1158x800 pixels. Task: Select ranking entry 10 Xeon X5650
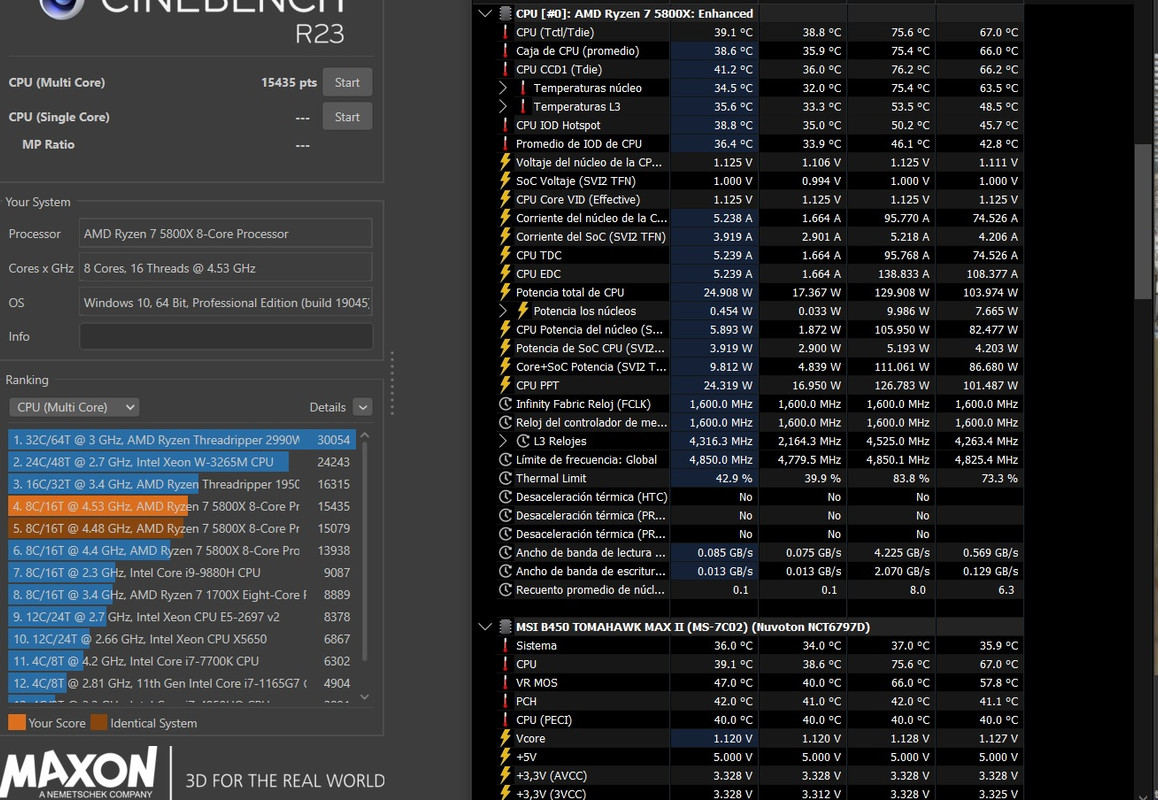[x=182, y=639]
